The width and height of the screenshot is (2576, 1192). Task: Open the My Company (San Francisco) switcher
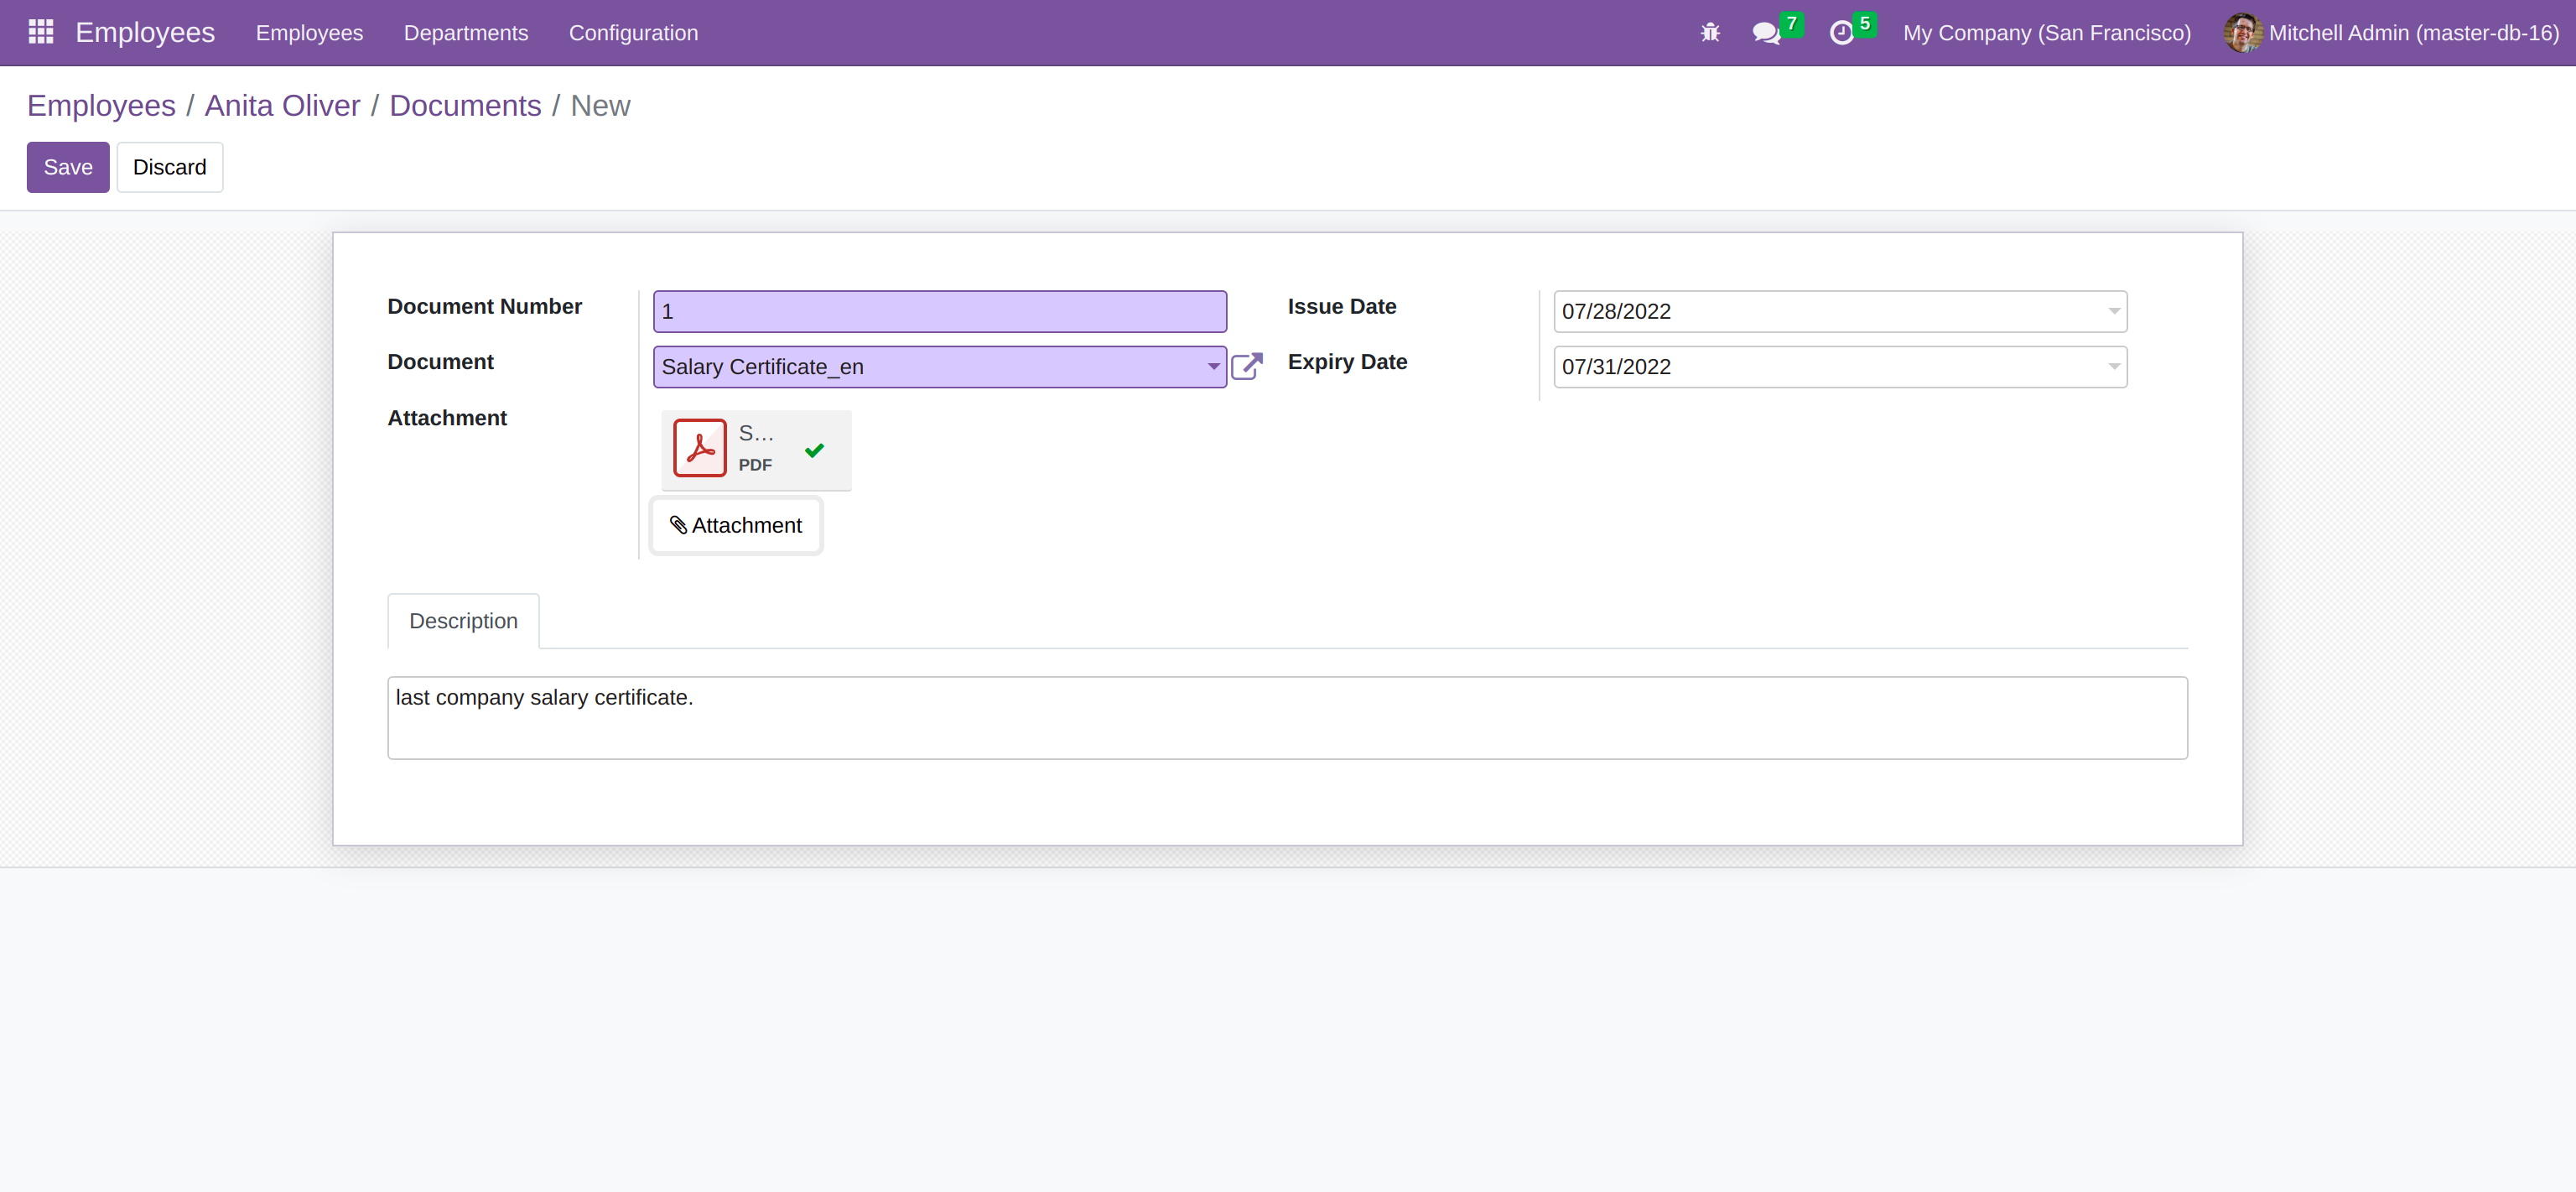2046,33
